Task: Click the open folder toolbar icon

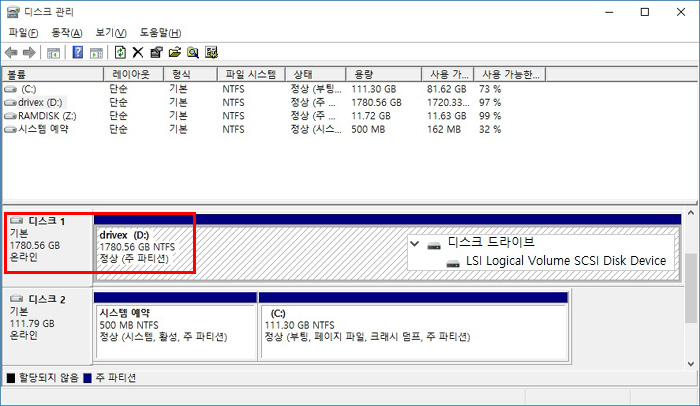Action: tap(175, 52)
